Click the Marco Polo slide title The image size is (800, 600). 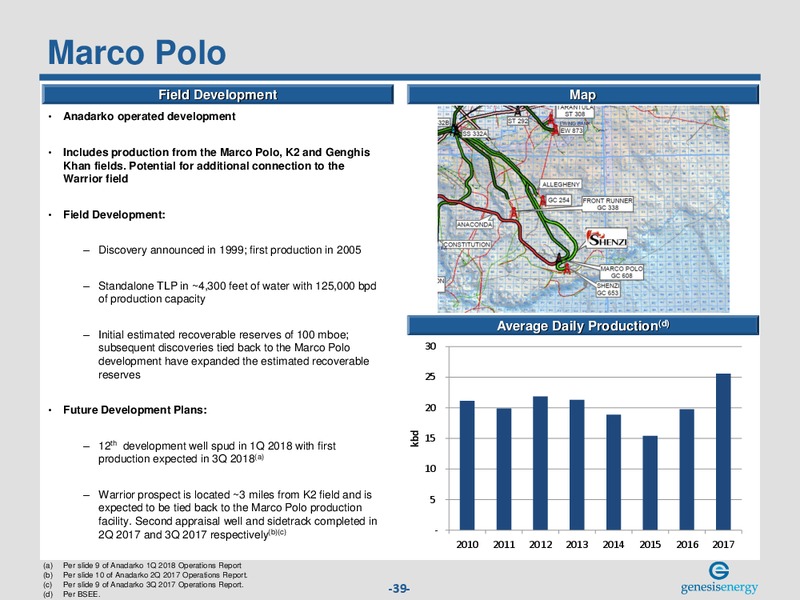pyautogui.click(x=137, y=53)
